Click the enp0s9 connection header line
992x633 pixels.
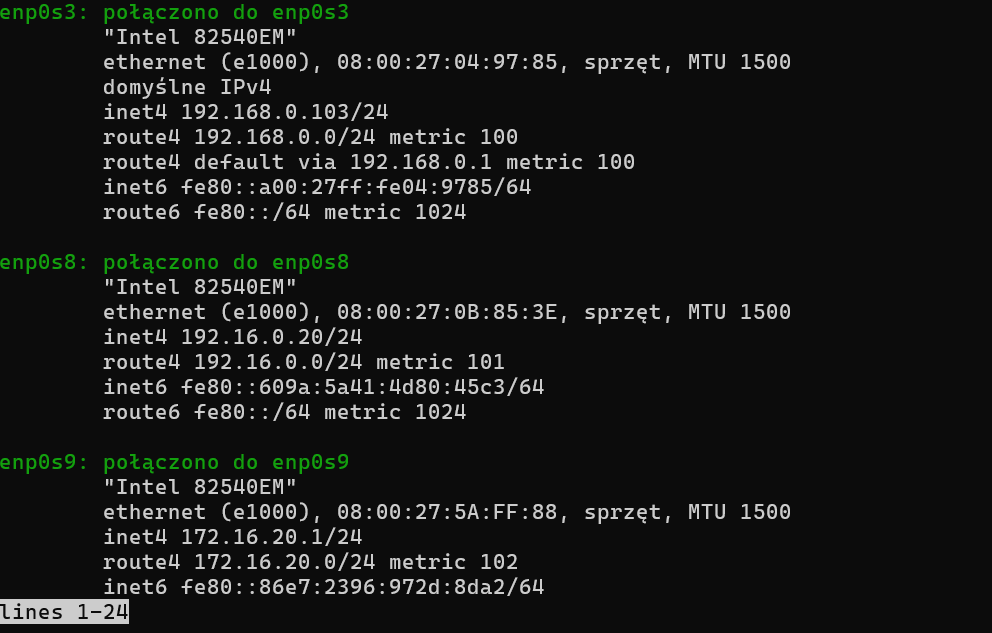[x=174, y=463]
